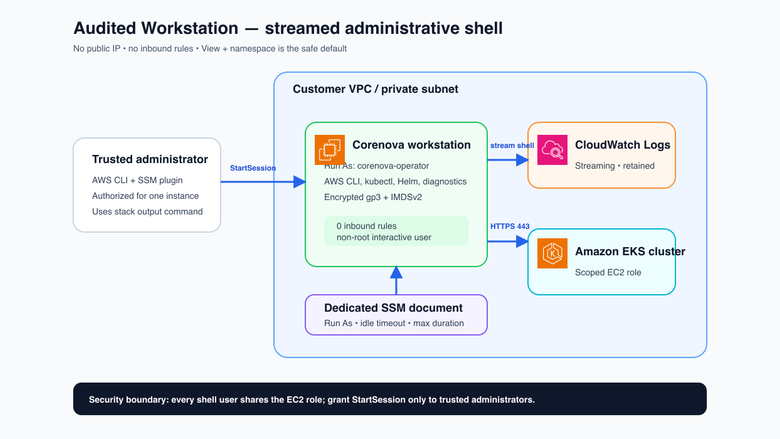
Task: Click 'Scoped EC2 role' text
Action: coord(608,272)
